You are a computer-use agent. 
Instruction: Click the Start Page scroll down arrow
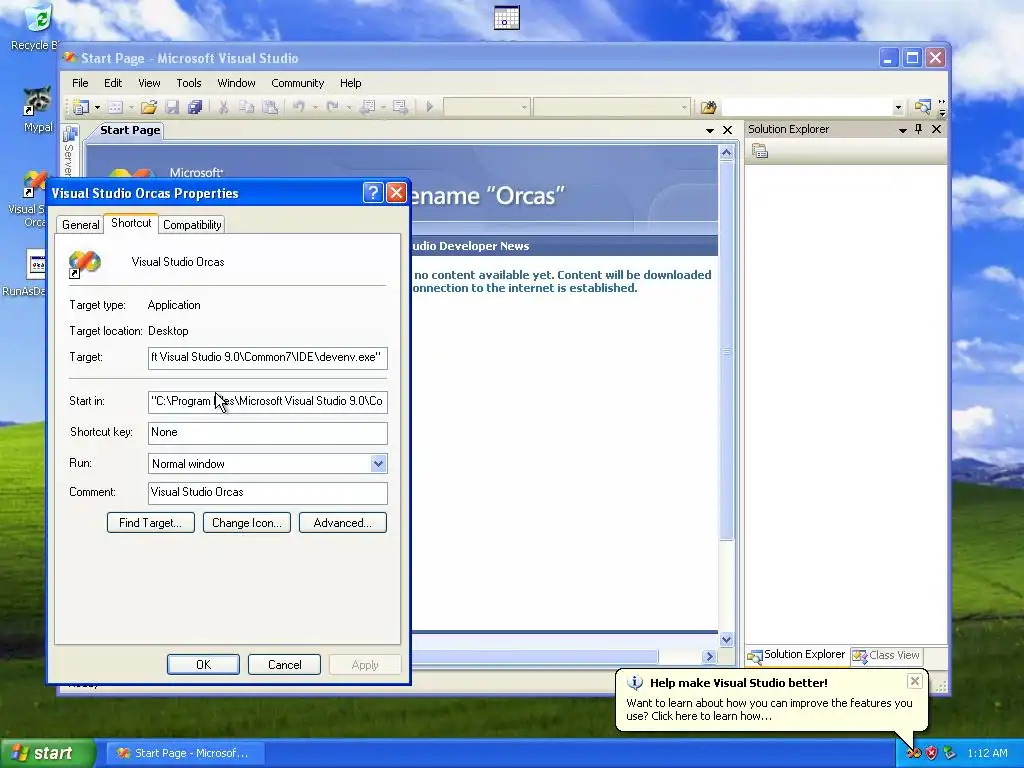pyautogui.click(x=726, y=639)
